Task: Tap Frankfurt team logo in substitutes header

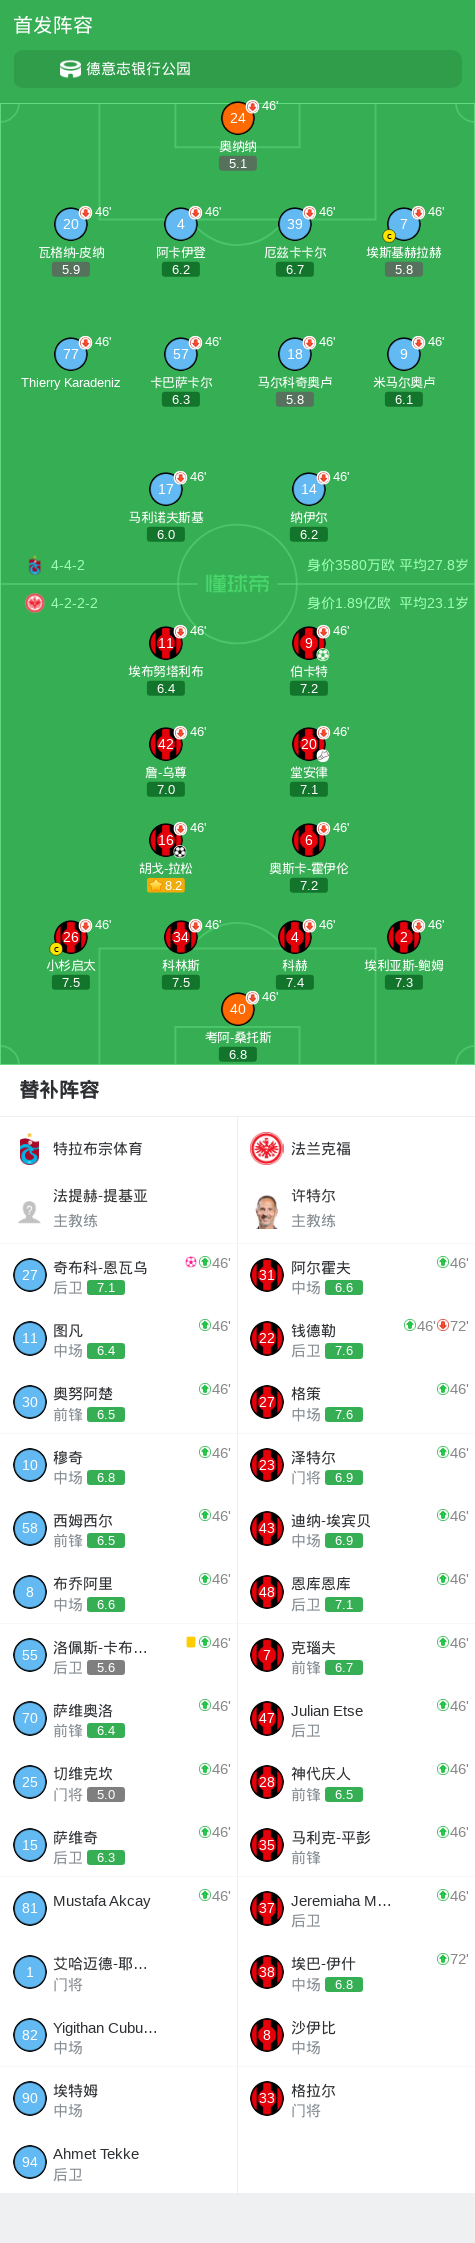Action: pos(266,1148)
